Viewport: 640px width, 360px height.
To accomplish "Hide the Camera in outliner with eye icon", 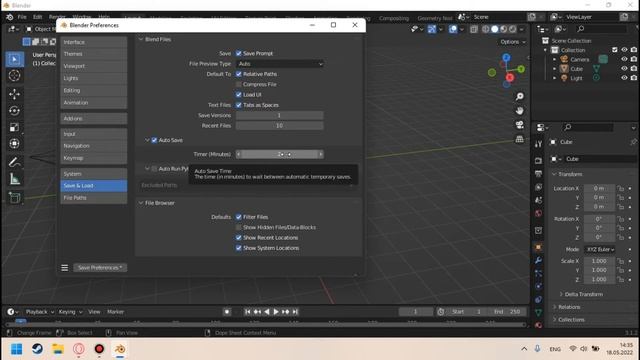I will click(624, 59).
